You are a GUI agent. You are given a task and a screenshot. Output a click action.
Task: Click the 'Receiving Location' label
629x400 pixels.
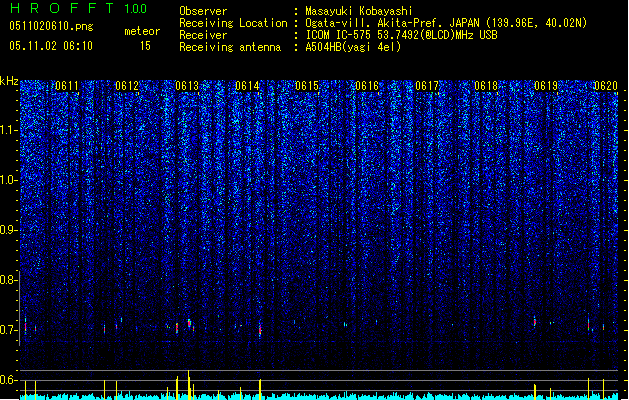point(233,23)
